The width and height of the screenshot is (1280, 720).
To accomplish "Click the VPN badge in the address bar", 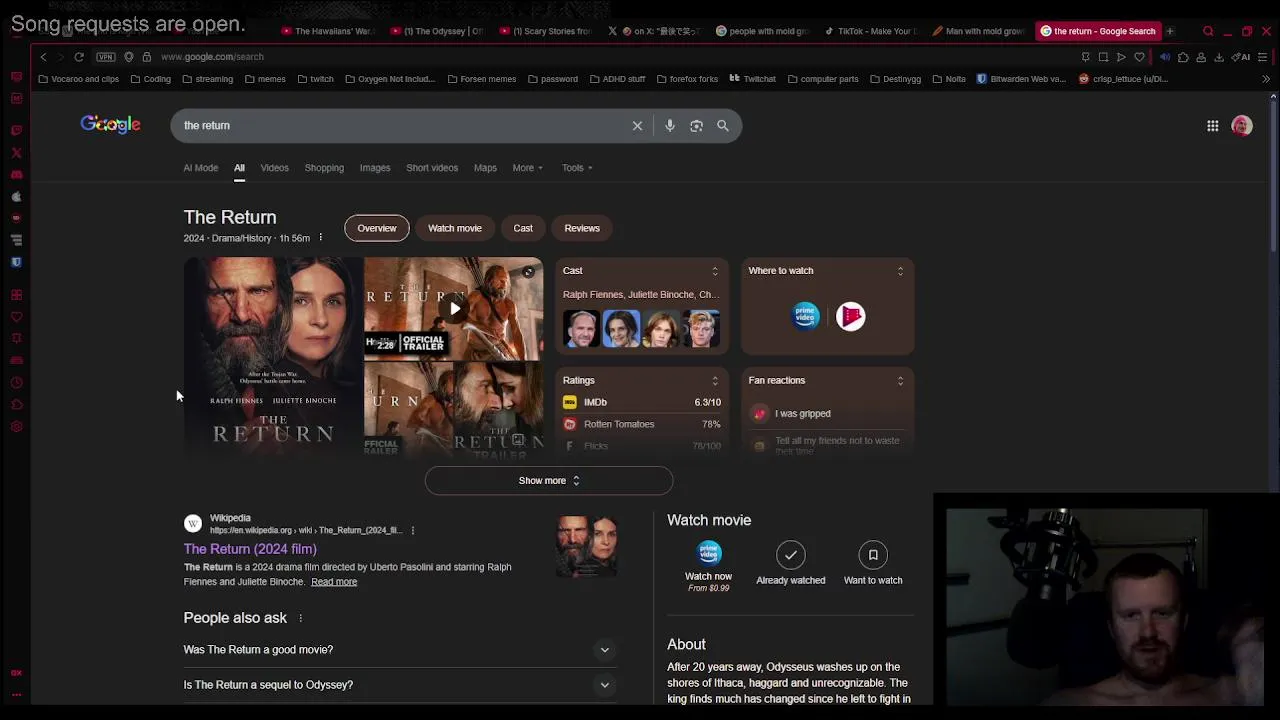I will coord(106,57).
